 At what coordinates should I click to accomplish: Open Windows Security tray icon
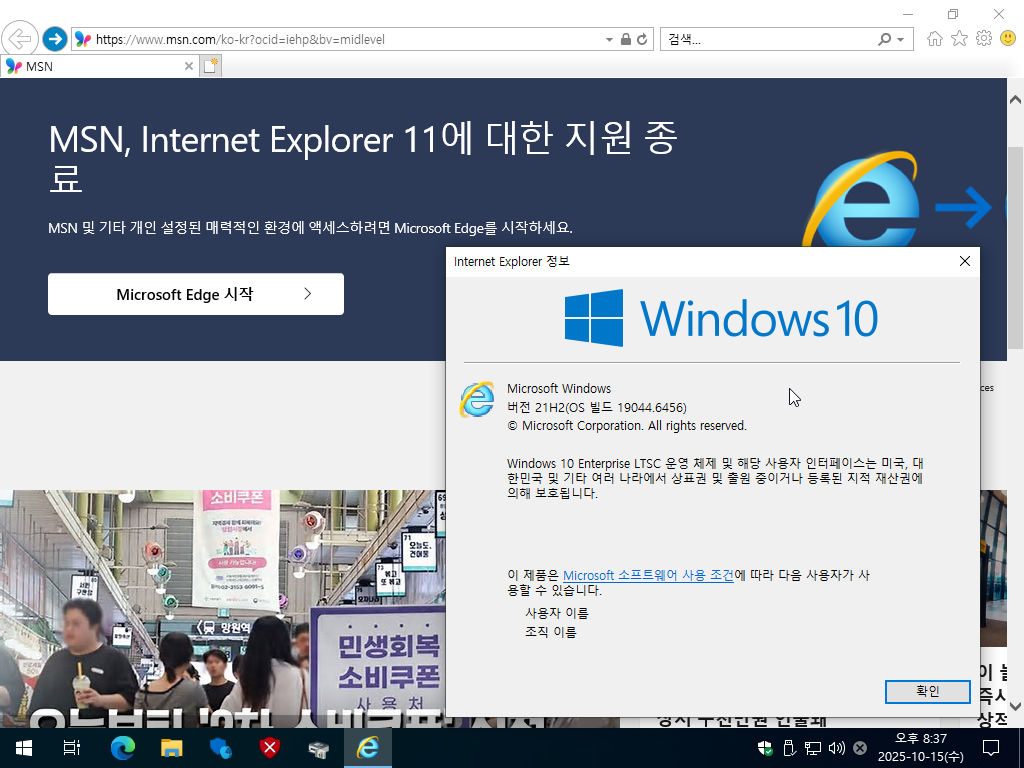765,748
